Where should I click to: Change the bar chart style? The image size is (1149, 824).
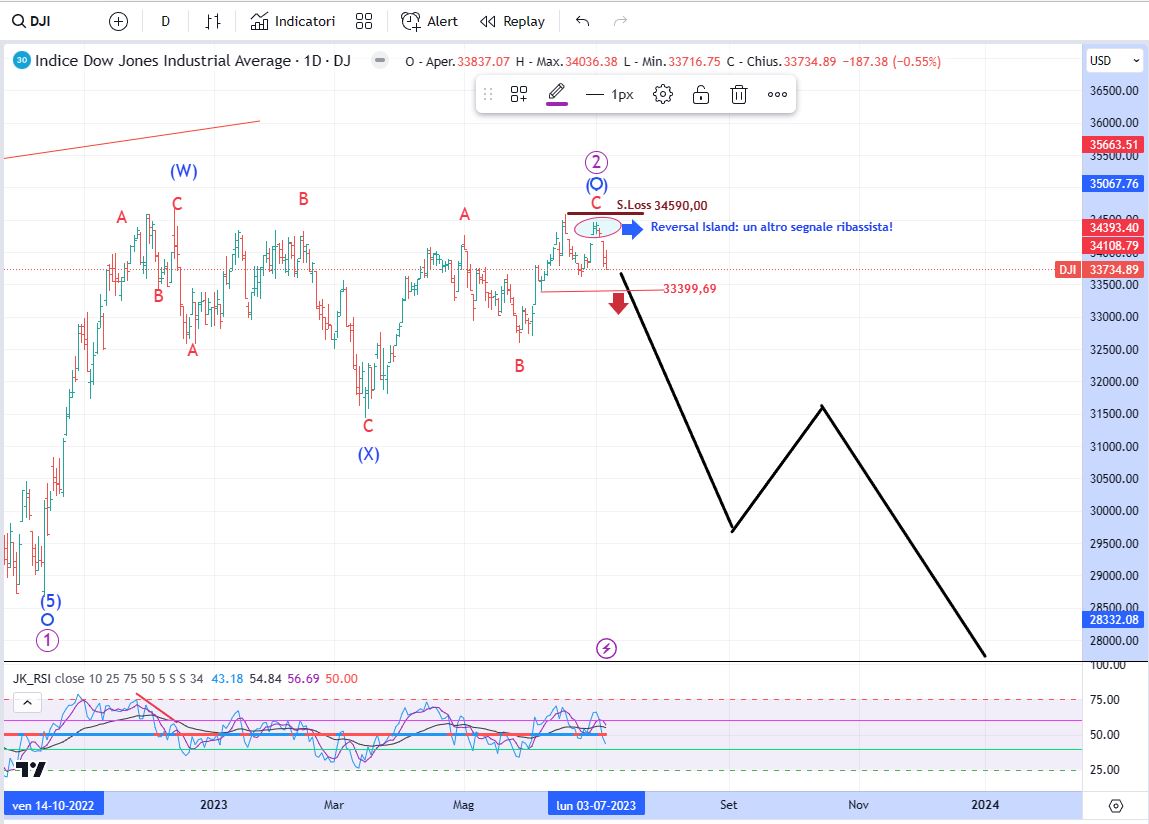pyautogui.click(x=213, y=21)
